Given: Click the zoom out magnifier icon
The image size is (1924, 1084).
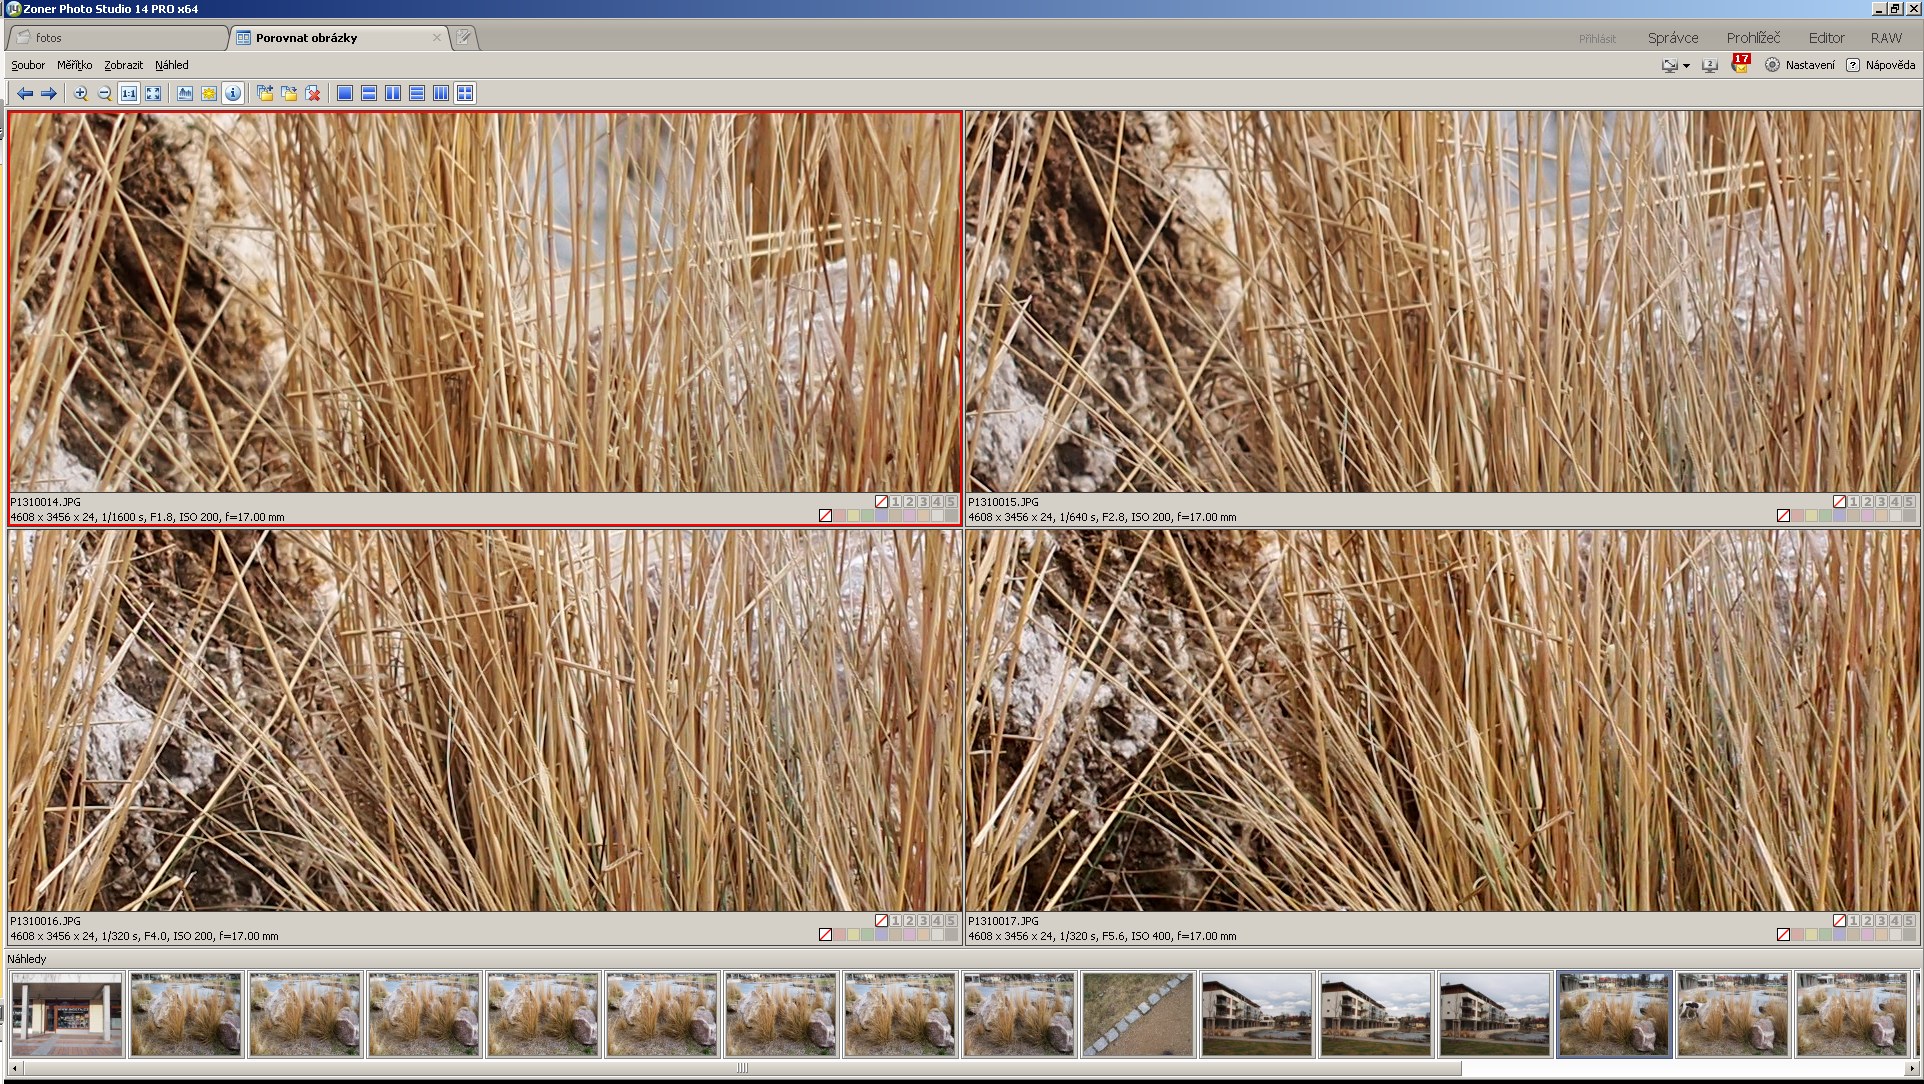Looking at the screenshot, I should click(x=105, y=93).
